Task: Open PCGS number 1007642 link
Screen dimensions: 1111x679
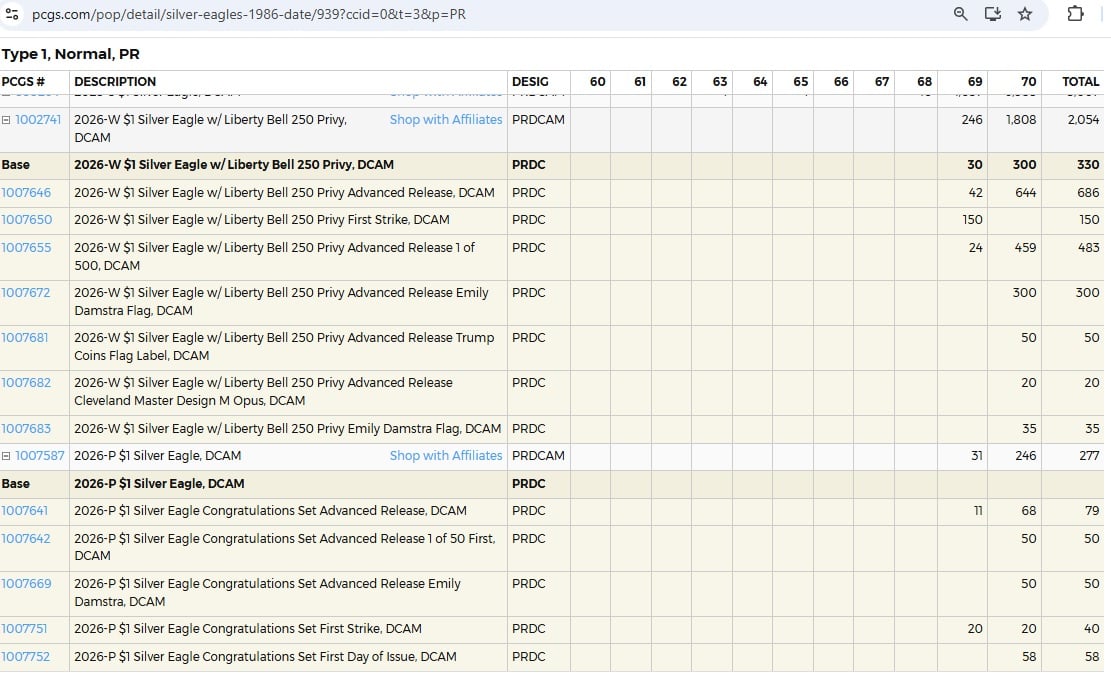Action: [x=26, y=539]
